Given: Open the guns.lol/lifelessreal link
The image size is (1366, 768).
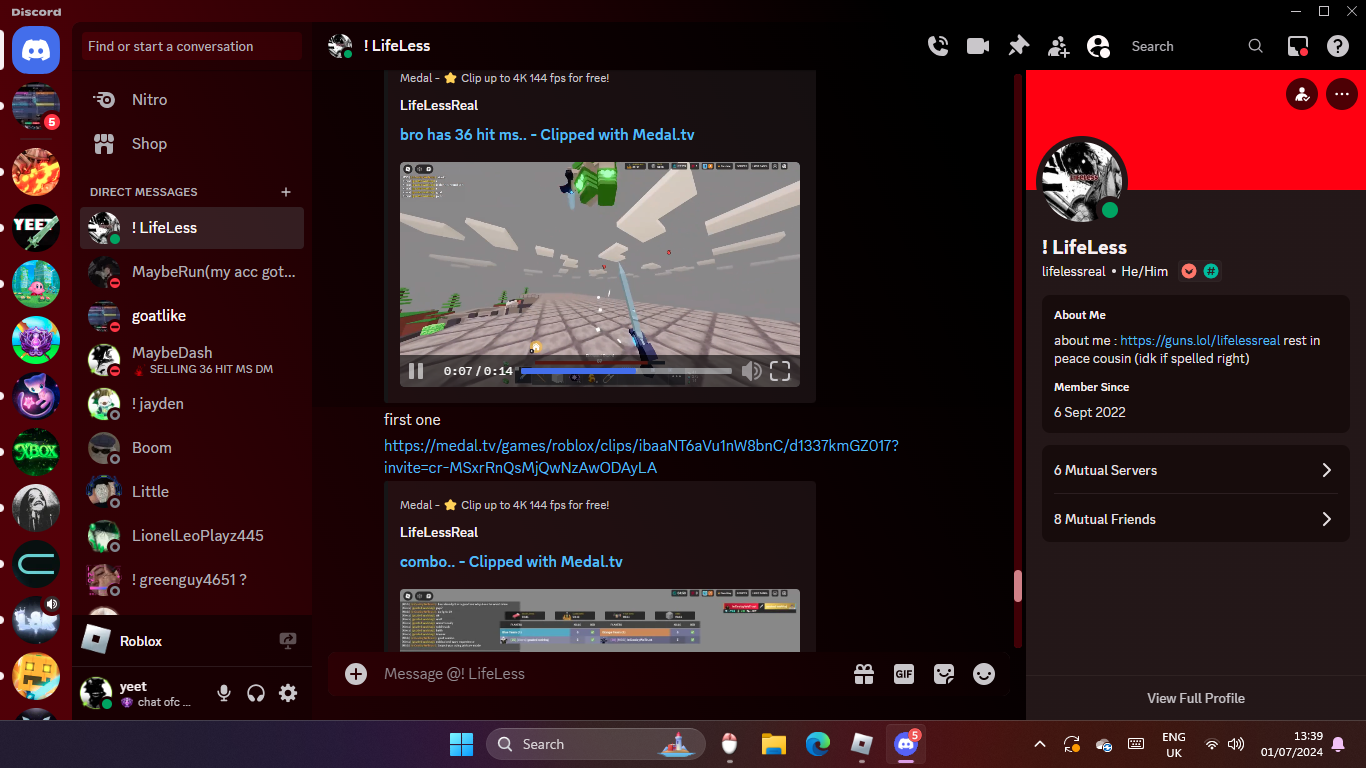Looking at the screenshot, I should click(1200, 341).
